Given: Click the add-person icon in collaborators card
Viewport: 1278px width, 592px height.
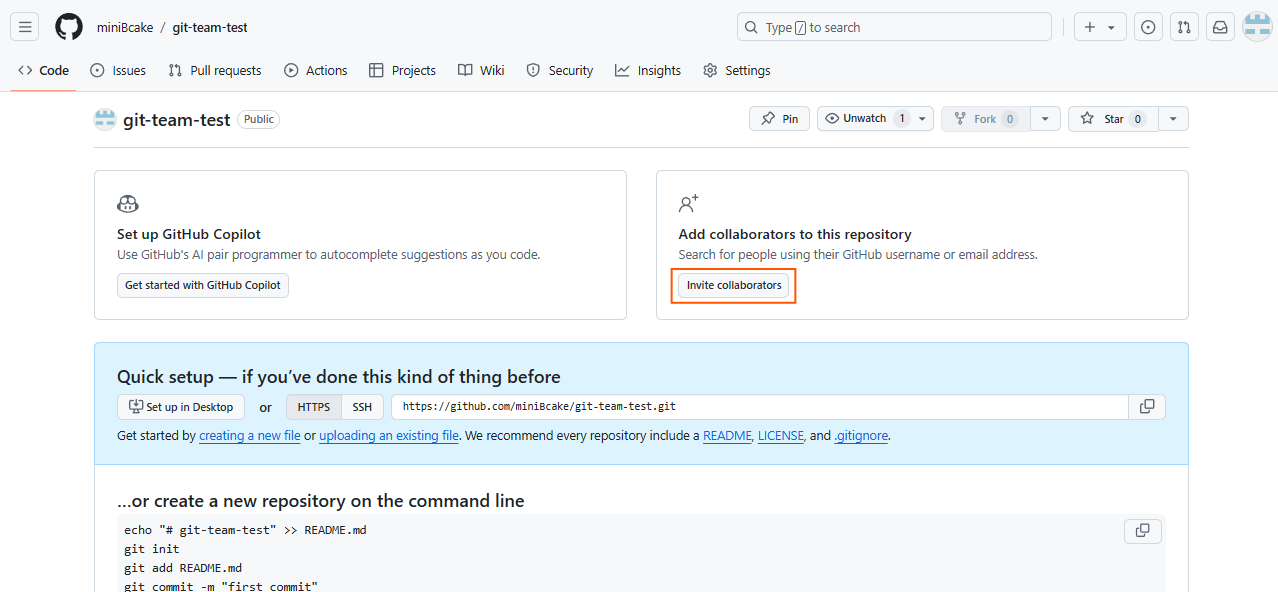Looking at the screenshot, I should click(689, 204).
